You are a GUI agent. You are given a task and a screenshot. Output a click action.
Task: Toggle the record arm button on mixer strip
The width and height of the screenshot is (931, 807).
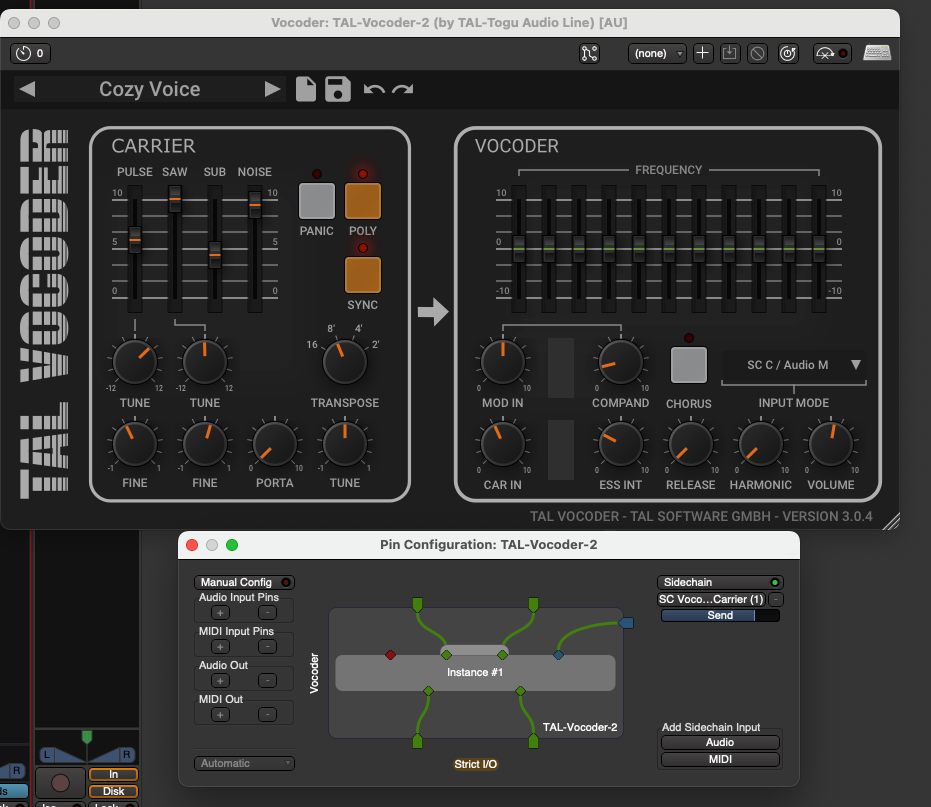click(60, 783)
